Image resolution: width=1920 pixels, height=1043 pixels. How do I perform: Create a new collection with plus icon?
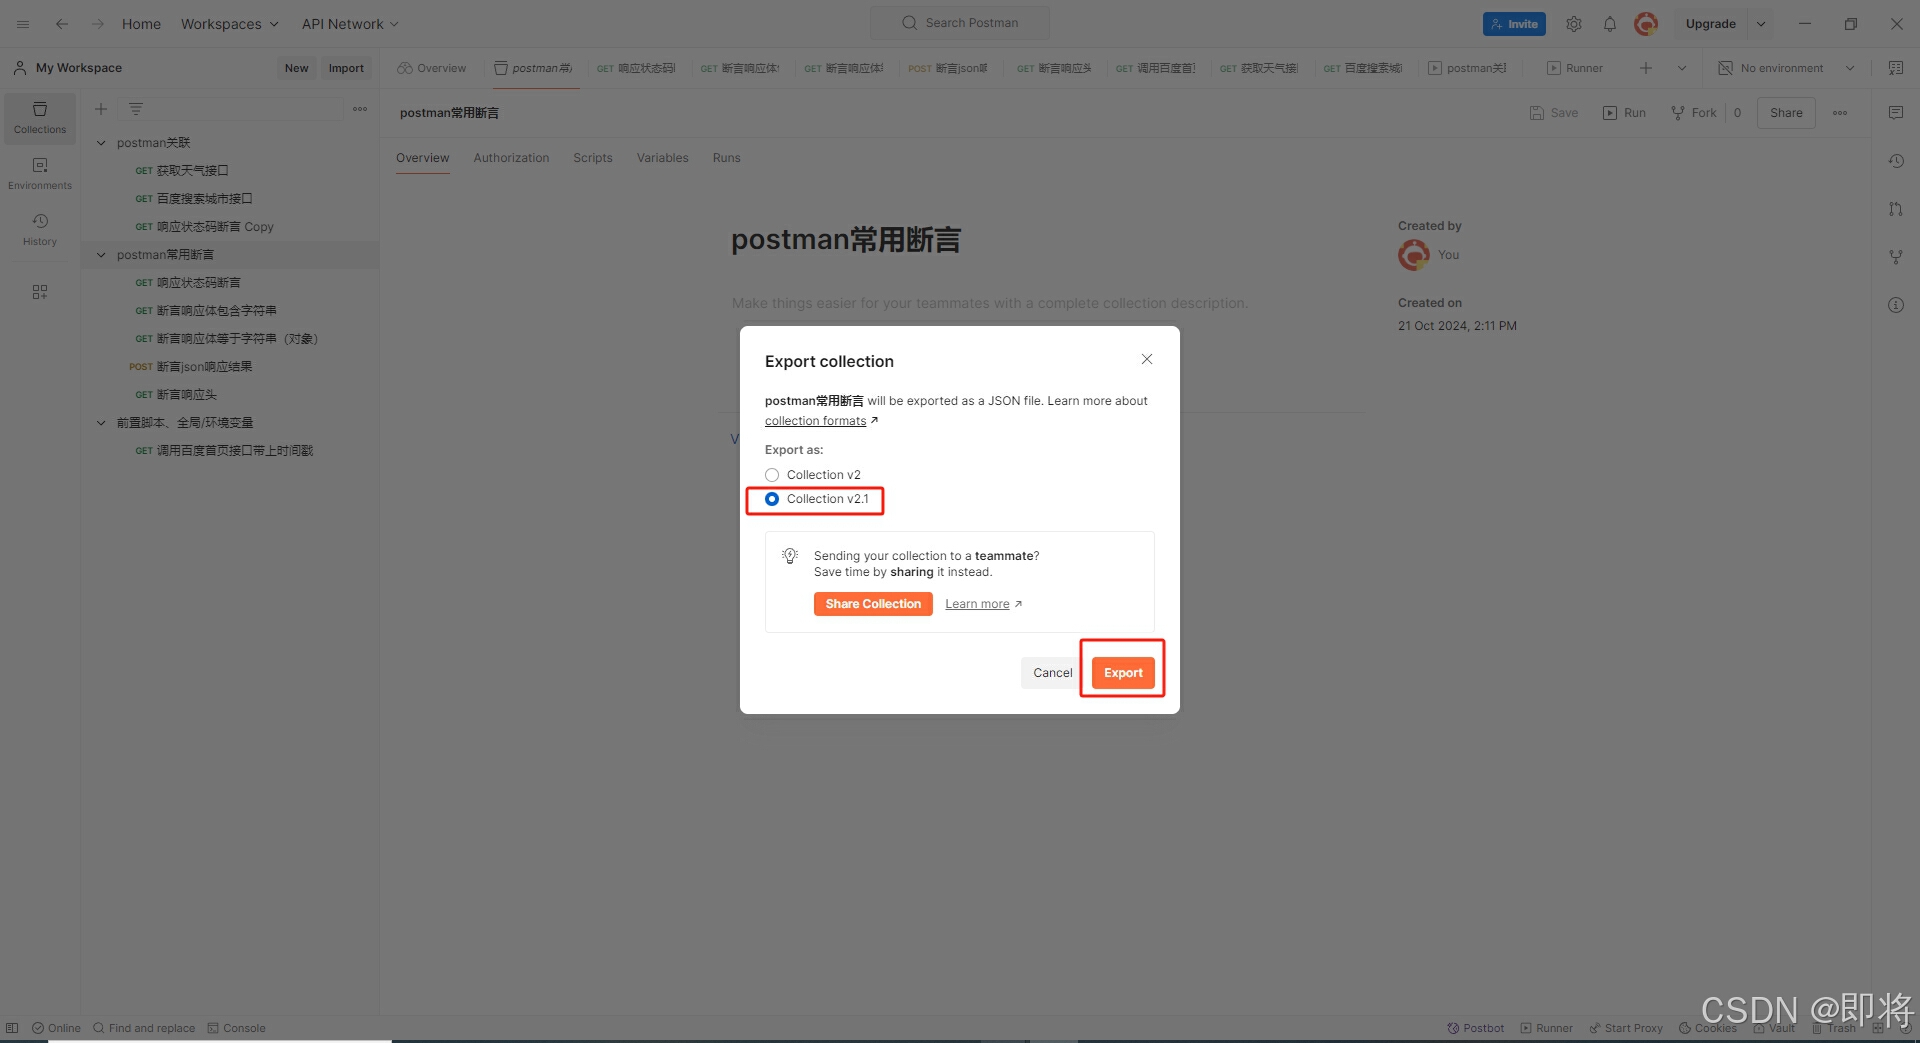pyautogui.click(x=101, y=109)
